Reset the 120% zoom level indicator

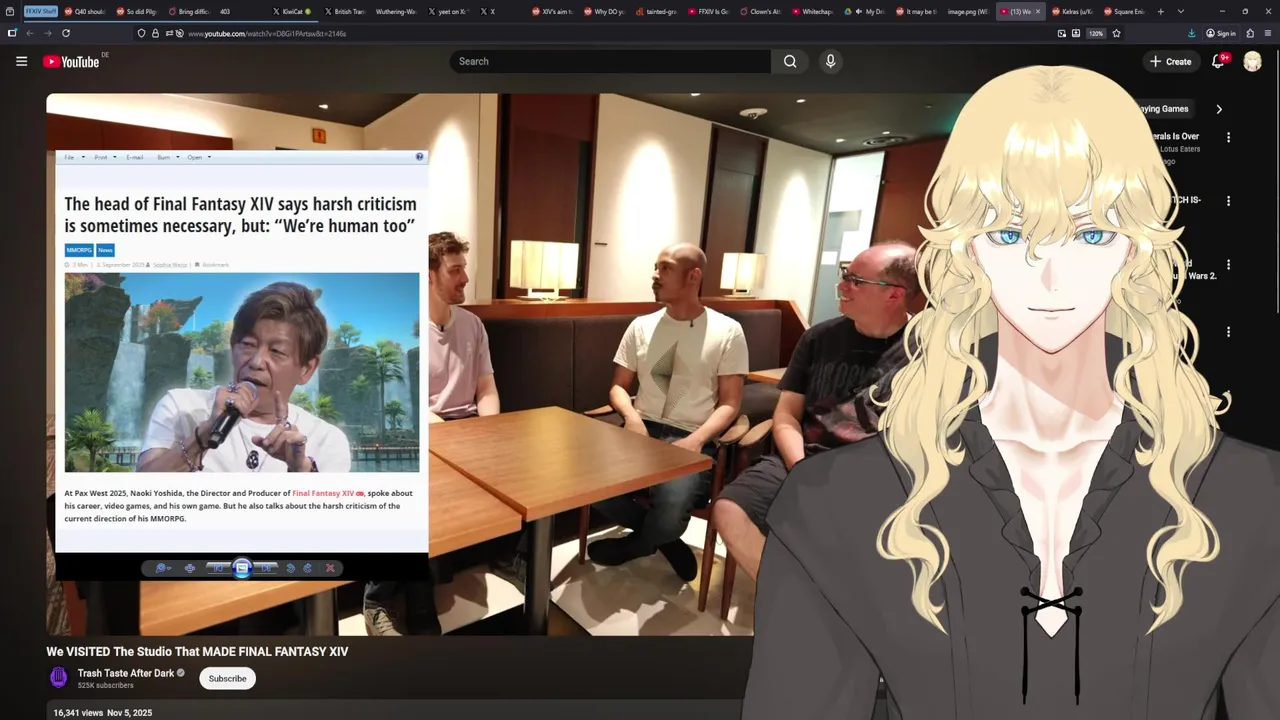click(x=1096, y=33)
